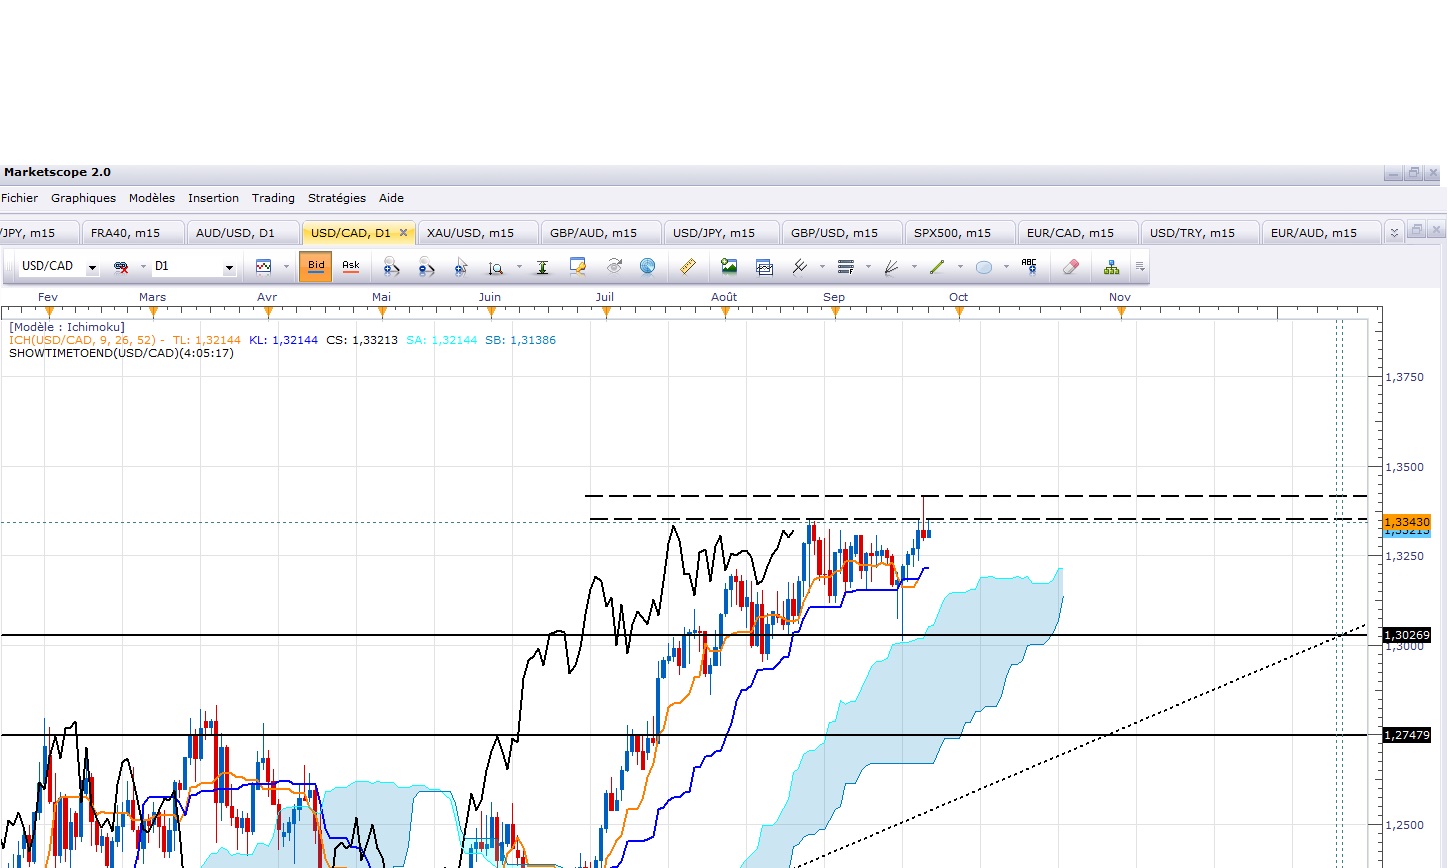The width and height of the screenshot is (1448, 868).
Task: Expand arrow beside the remove symbol icon
Action: click(x=143, y=267)
